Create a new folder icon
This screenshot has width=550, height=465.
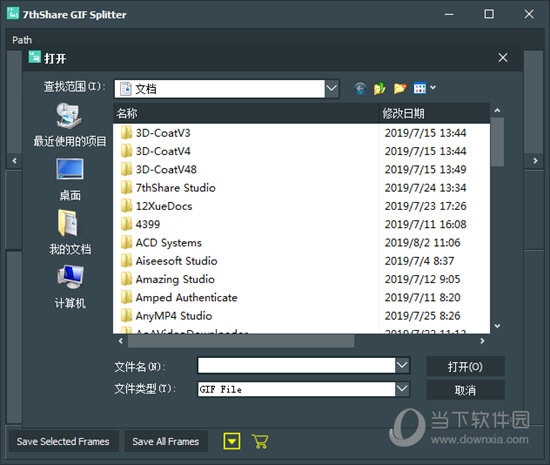400,88
